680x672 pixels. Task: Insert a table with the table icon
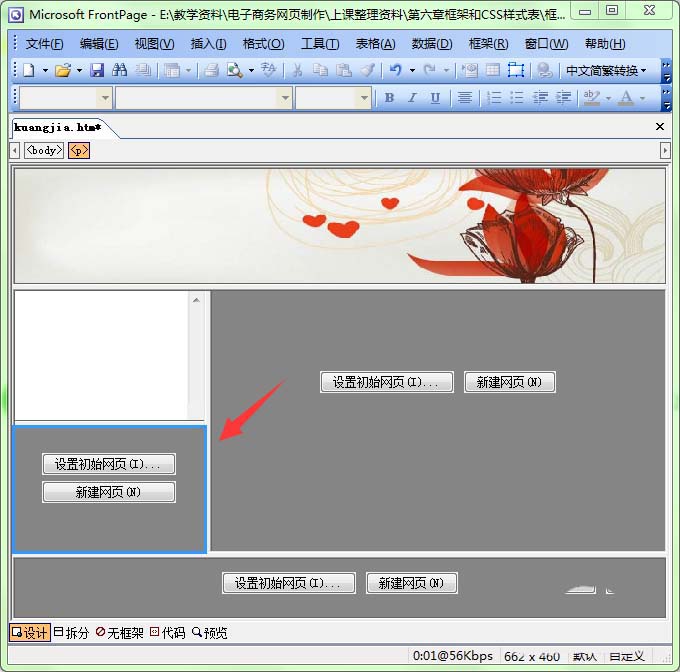tap(492, 70)
